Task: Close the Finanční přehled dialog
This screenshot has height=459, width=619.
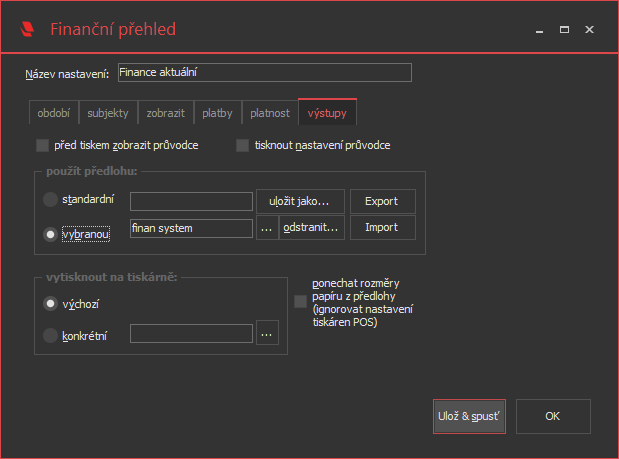Action: coord(590,30)
